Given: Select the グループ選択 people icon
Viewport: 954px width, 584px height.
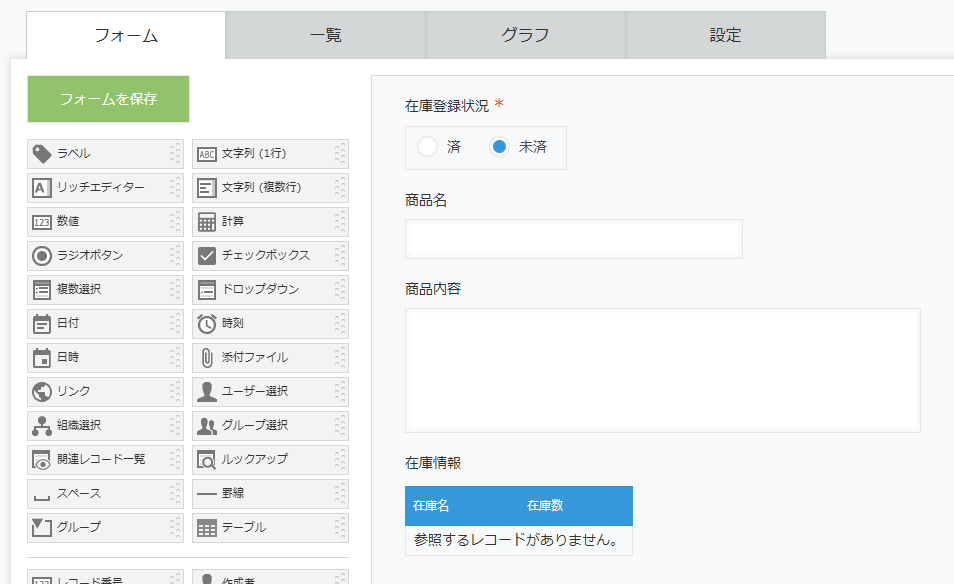Looking at the screenshot, I should (207, 426).
